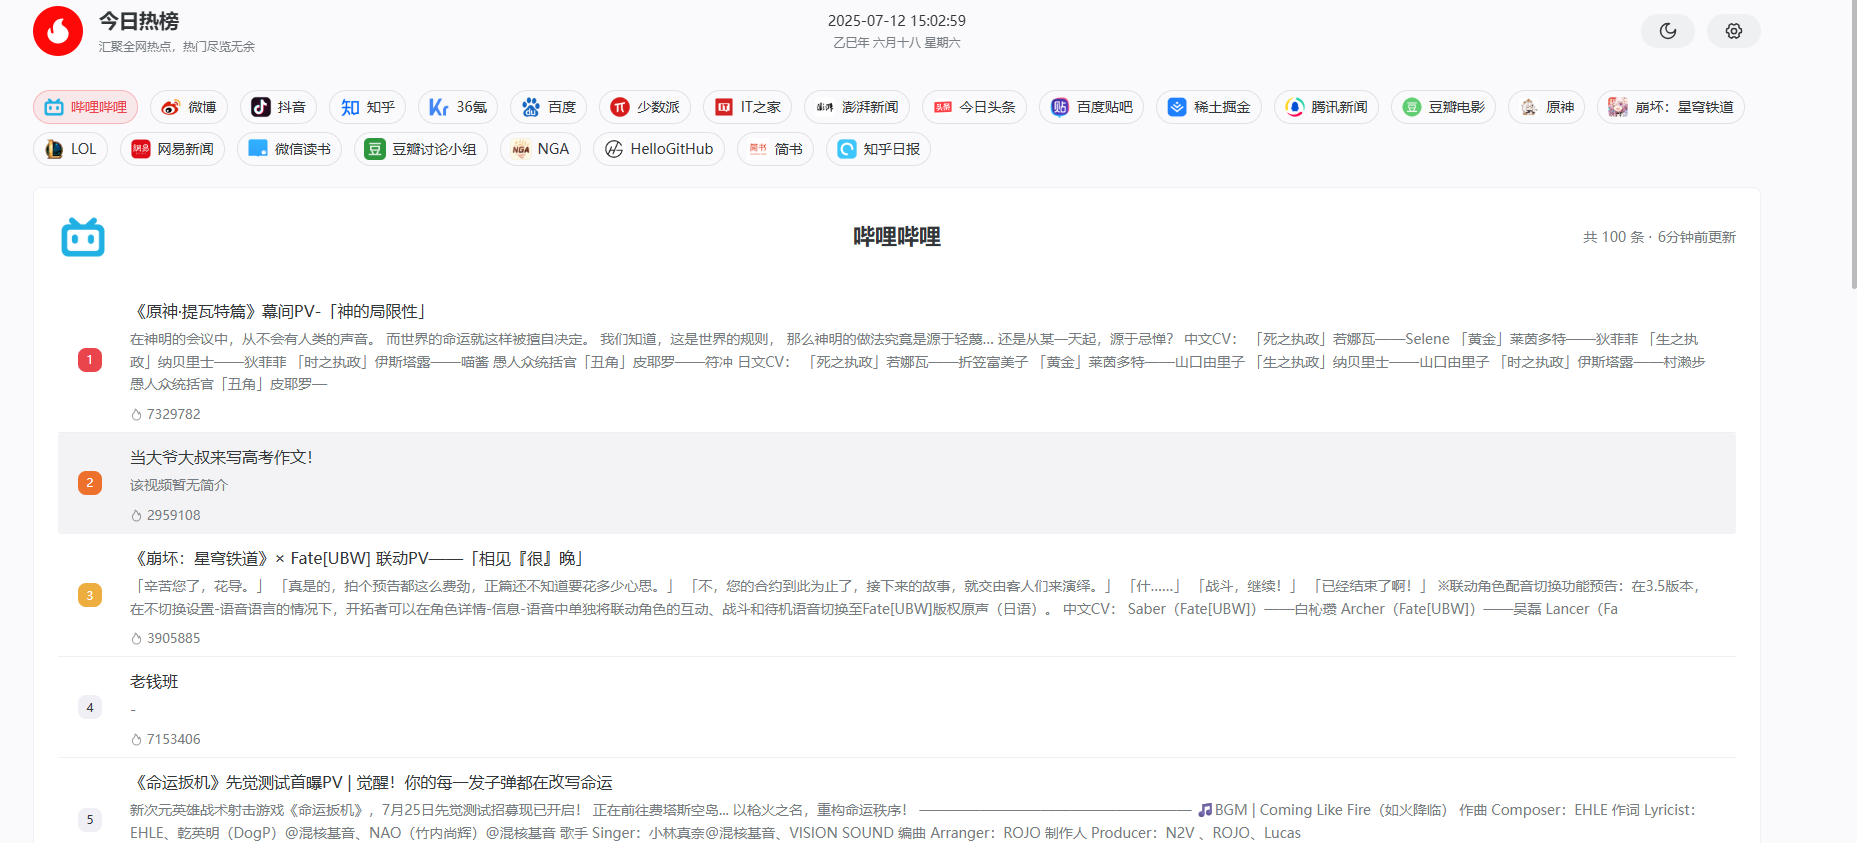Click the 哔哩哔哩 section heading
The width and height of the screenshot is (1857, 843).
897,237
